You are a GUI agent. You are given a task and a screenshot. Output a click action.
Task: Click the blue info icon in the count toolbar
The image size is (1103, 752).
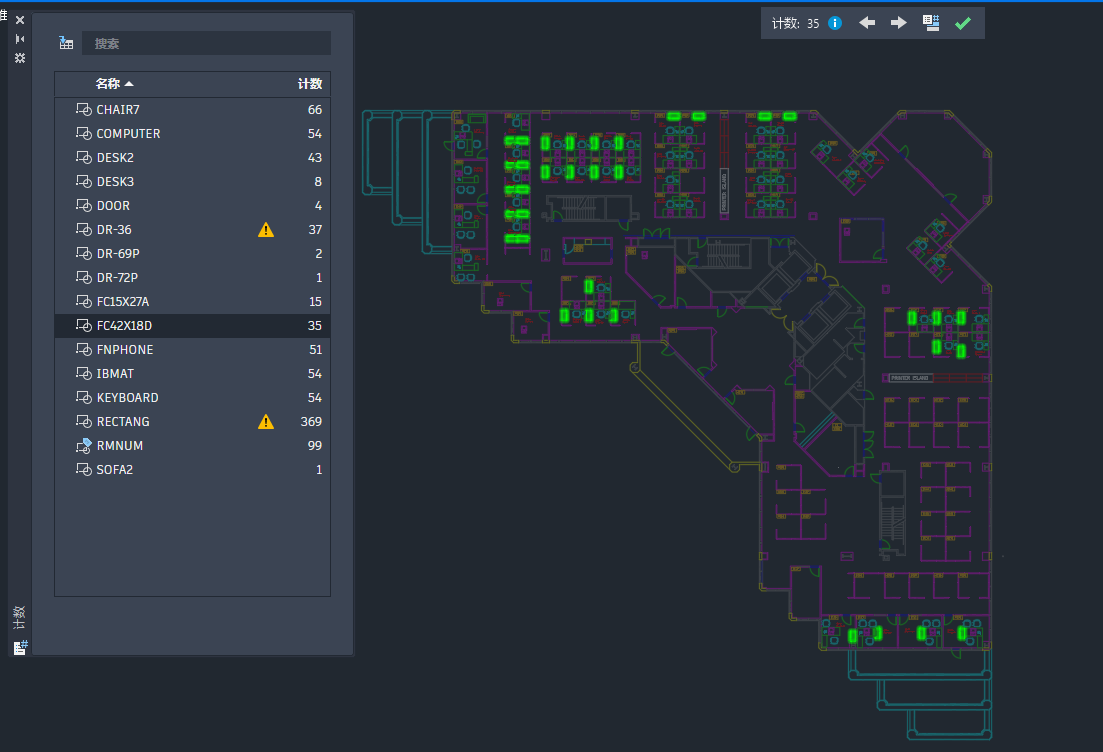835,23
